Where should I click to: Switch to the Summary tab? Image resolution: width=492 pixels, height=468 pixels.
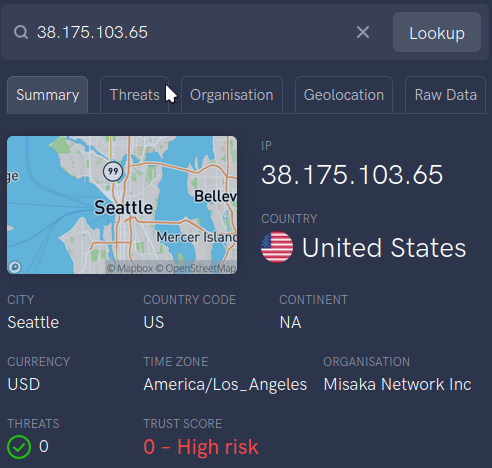pos(48,95)
